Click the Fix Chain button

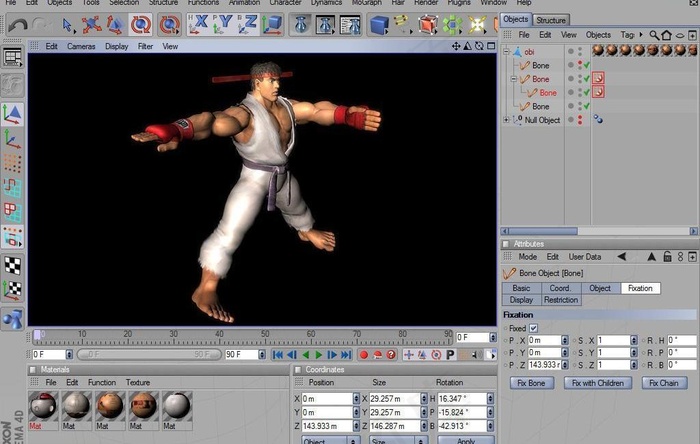pos(664,383)
